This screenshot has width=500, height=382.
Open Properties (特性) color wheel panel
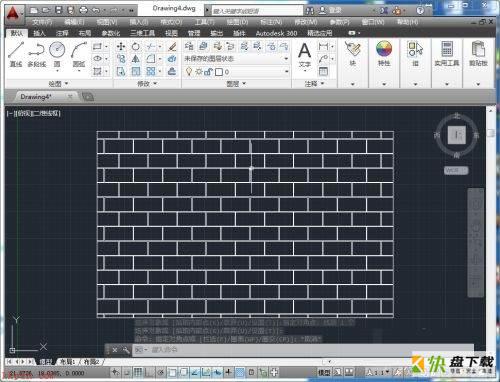point(384,54)
